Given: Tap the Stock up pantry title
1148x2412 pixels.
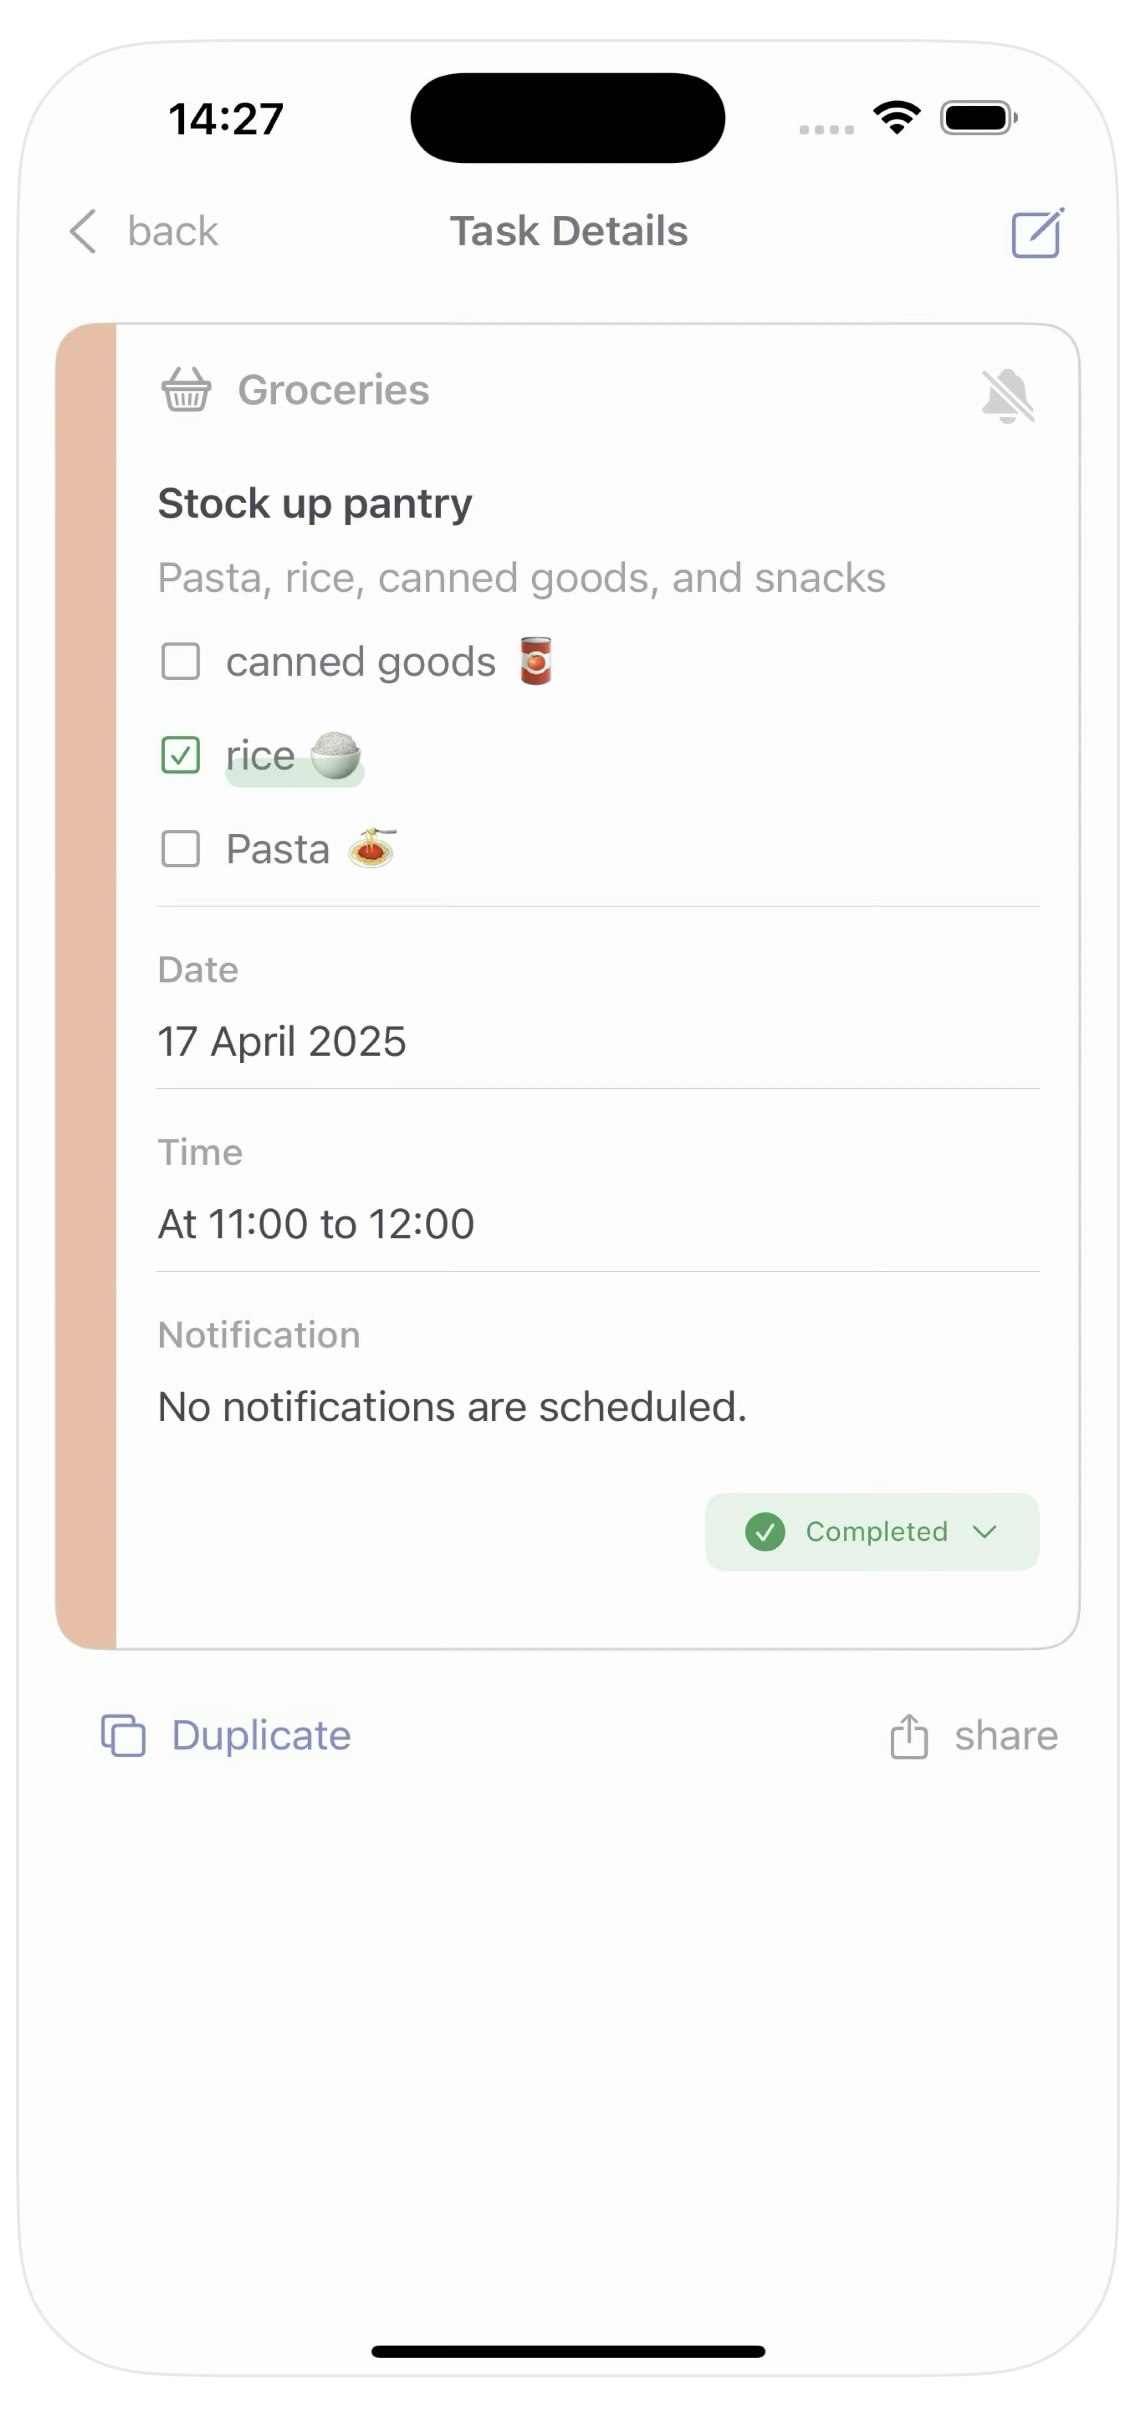Looking at the screenshot, I should coord(315,504).
